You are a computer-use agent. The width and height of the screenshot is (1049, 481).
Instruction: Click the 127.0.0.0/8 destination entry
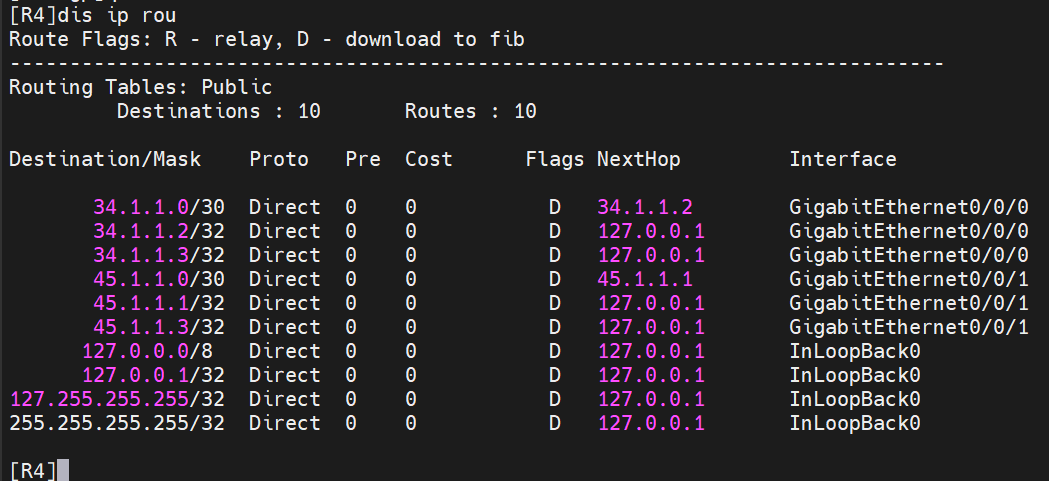152,351
